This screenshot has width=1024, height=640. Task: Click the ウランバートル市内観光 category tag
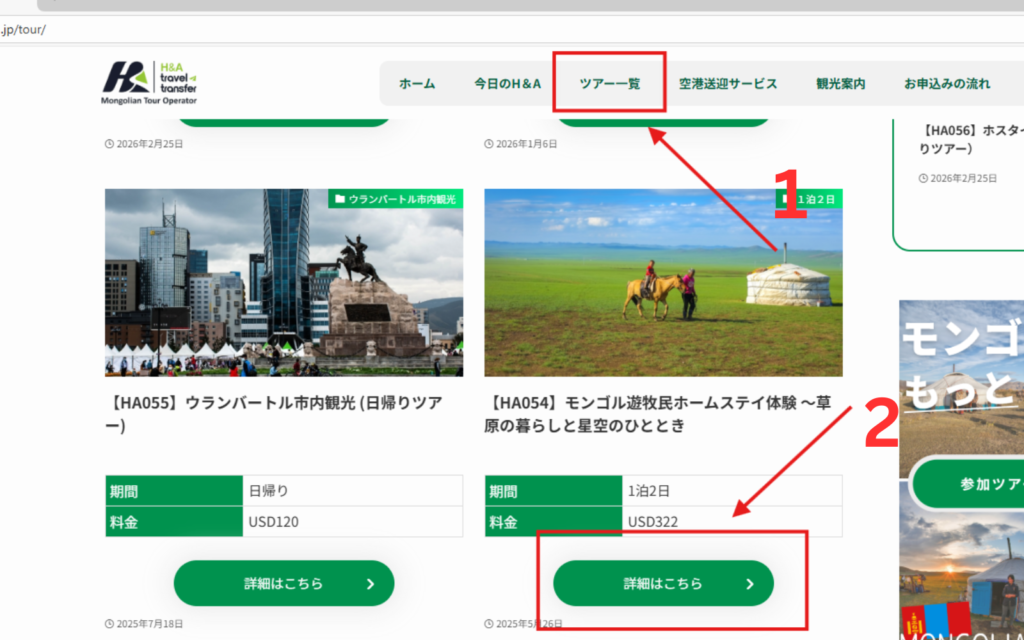pos(395,199)
